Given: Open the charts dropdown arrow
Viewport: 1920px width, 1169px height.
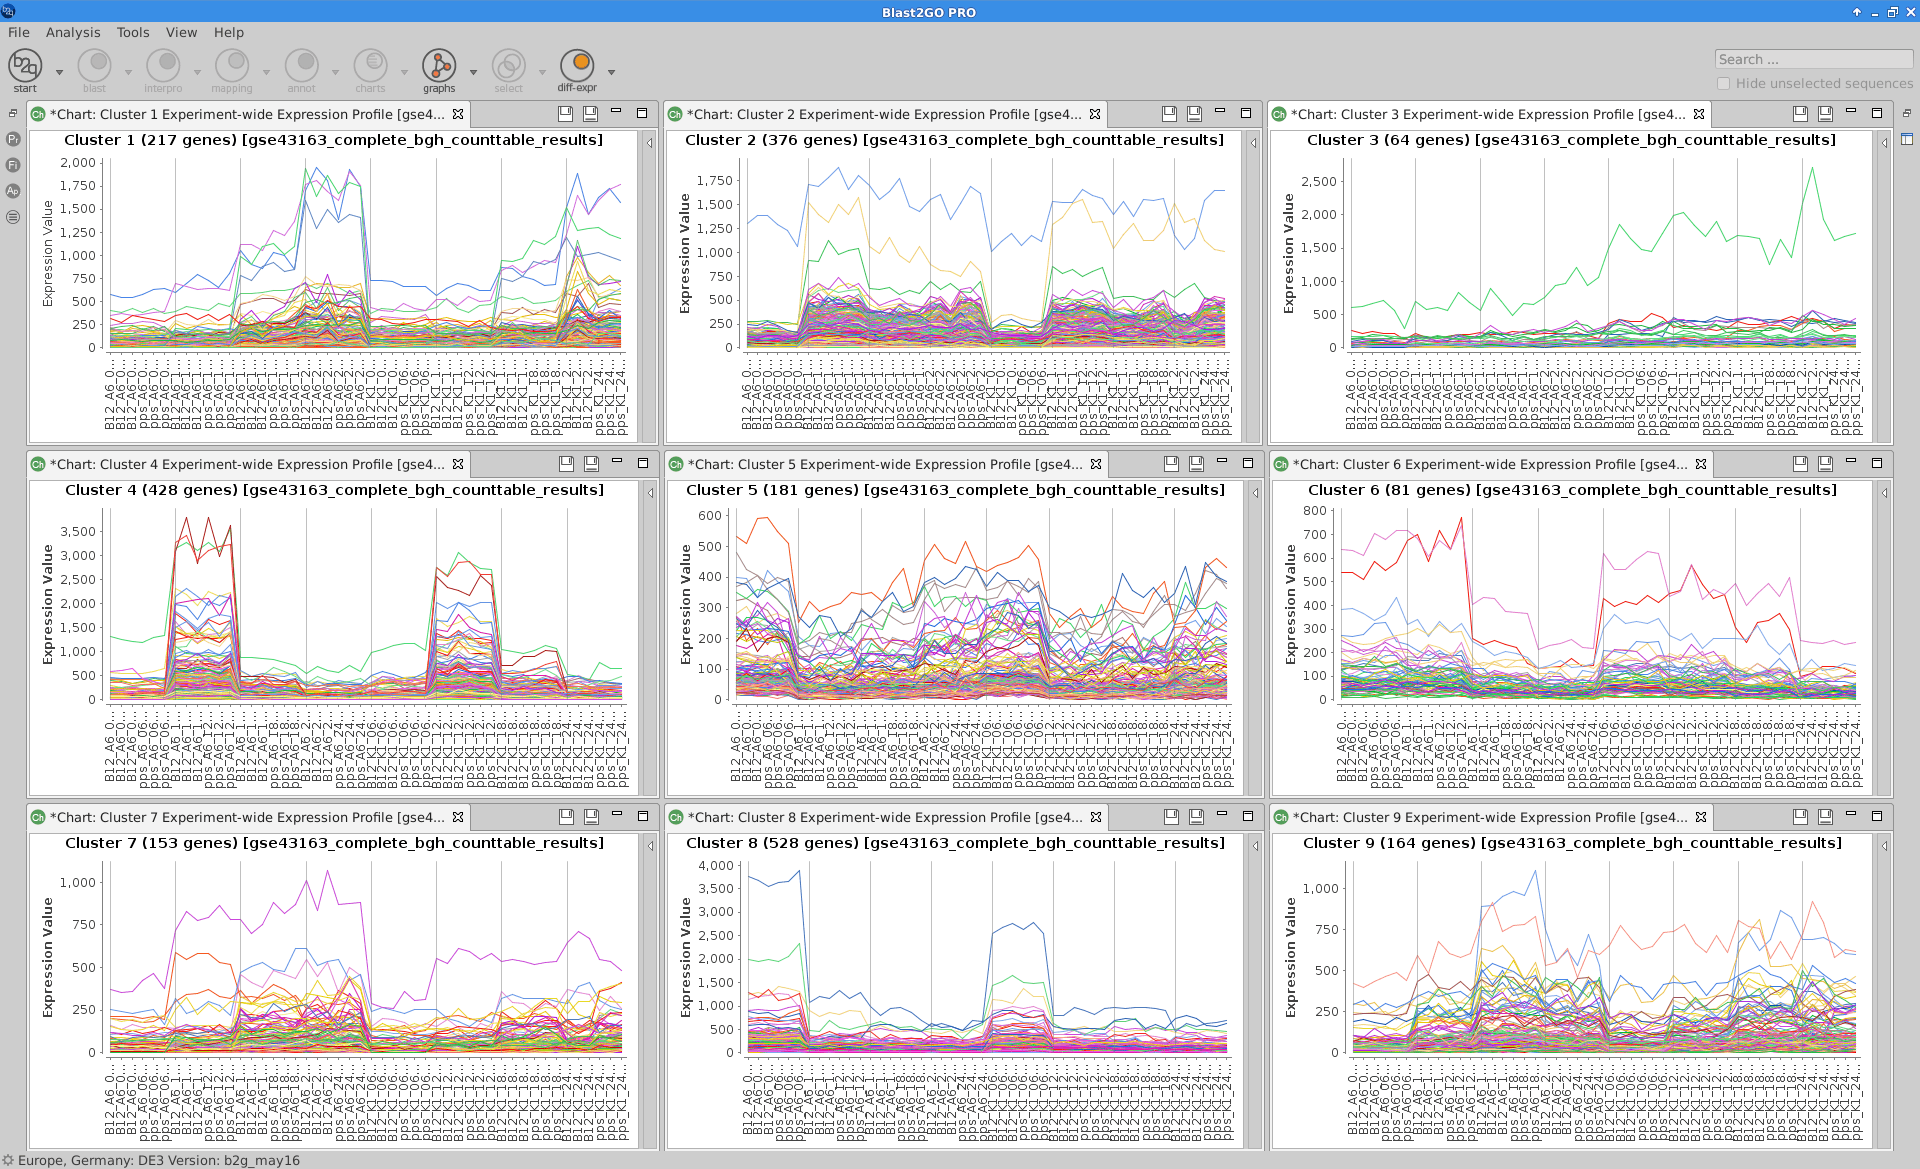Looking at the screenshot, I should pyautogui.click(x=404, y=72).
